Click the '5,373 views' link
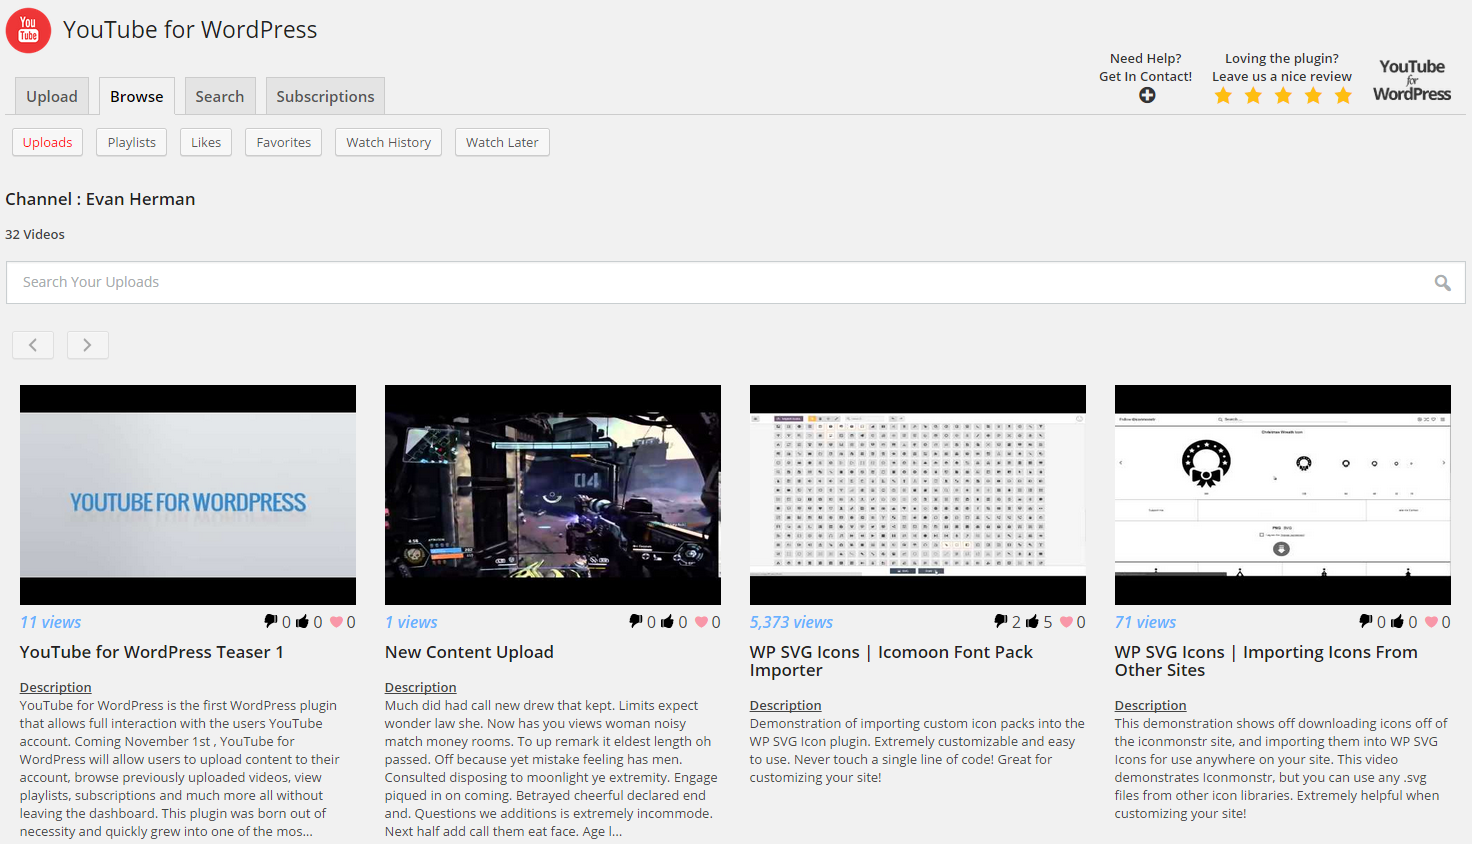 791,622
